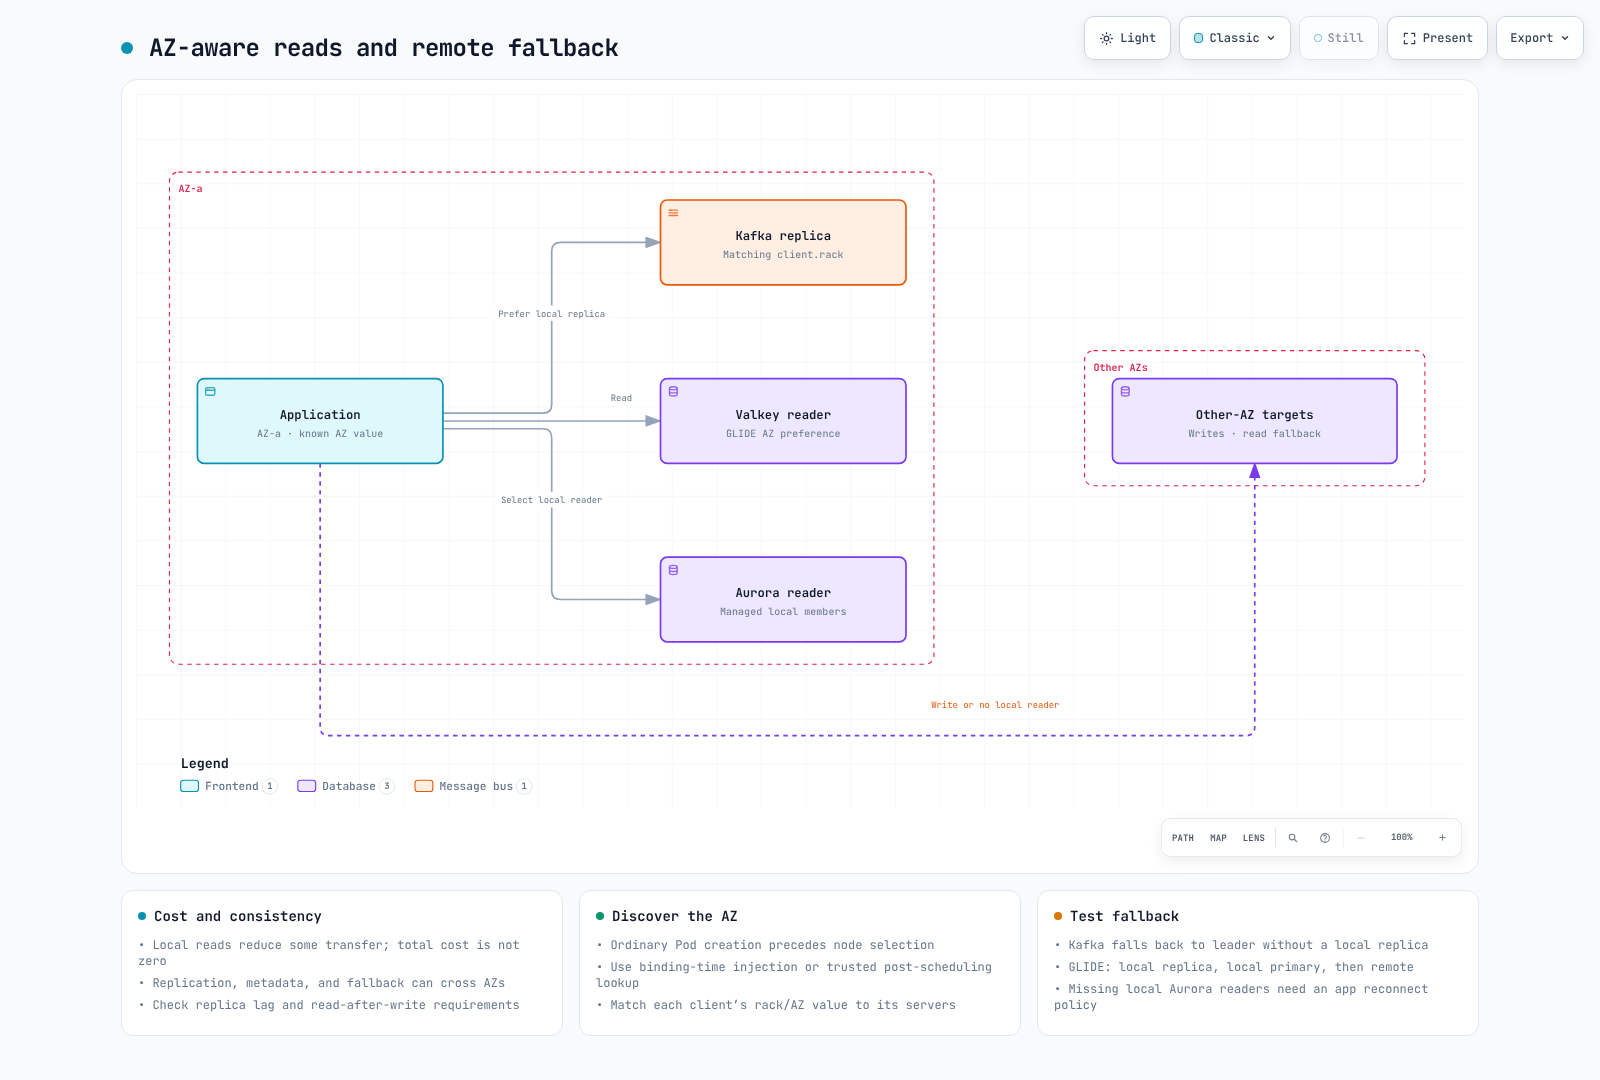Click the Kafka replica message-bus icon
The image size is (1600, 1080).
coord(674,213)
